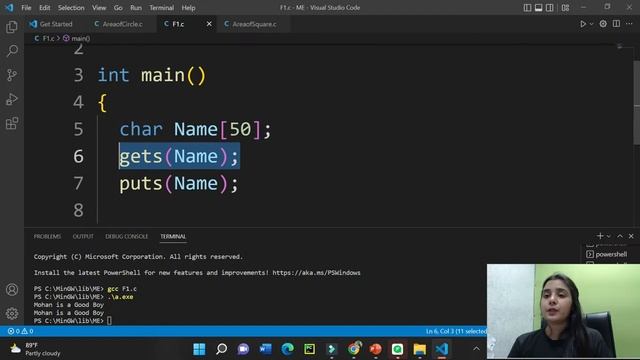This screenshot has height=360, width=640.
Task: Switch to the Problems panel tab
Action: [47, 236]
